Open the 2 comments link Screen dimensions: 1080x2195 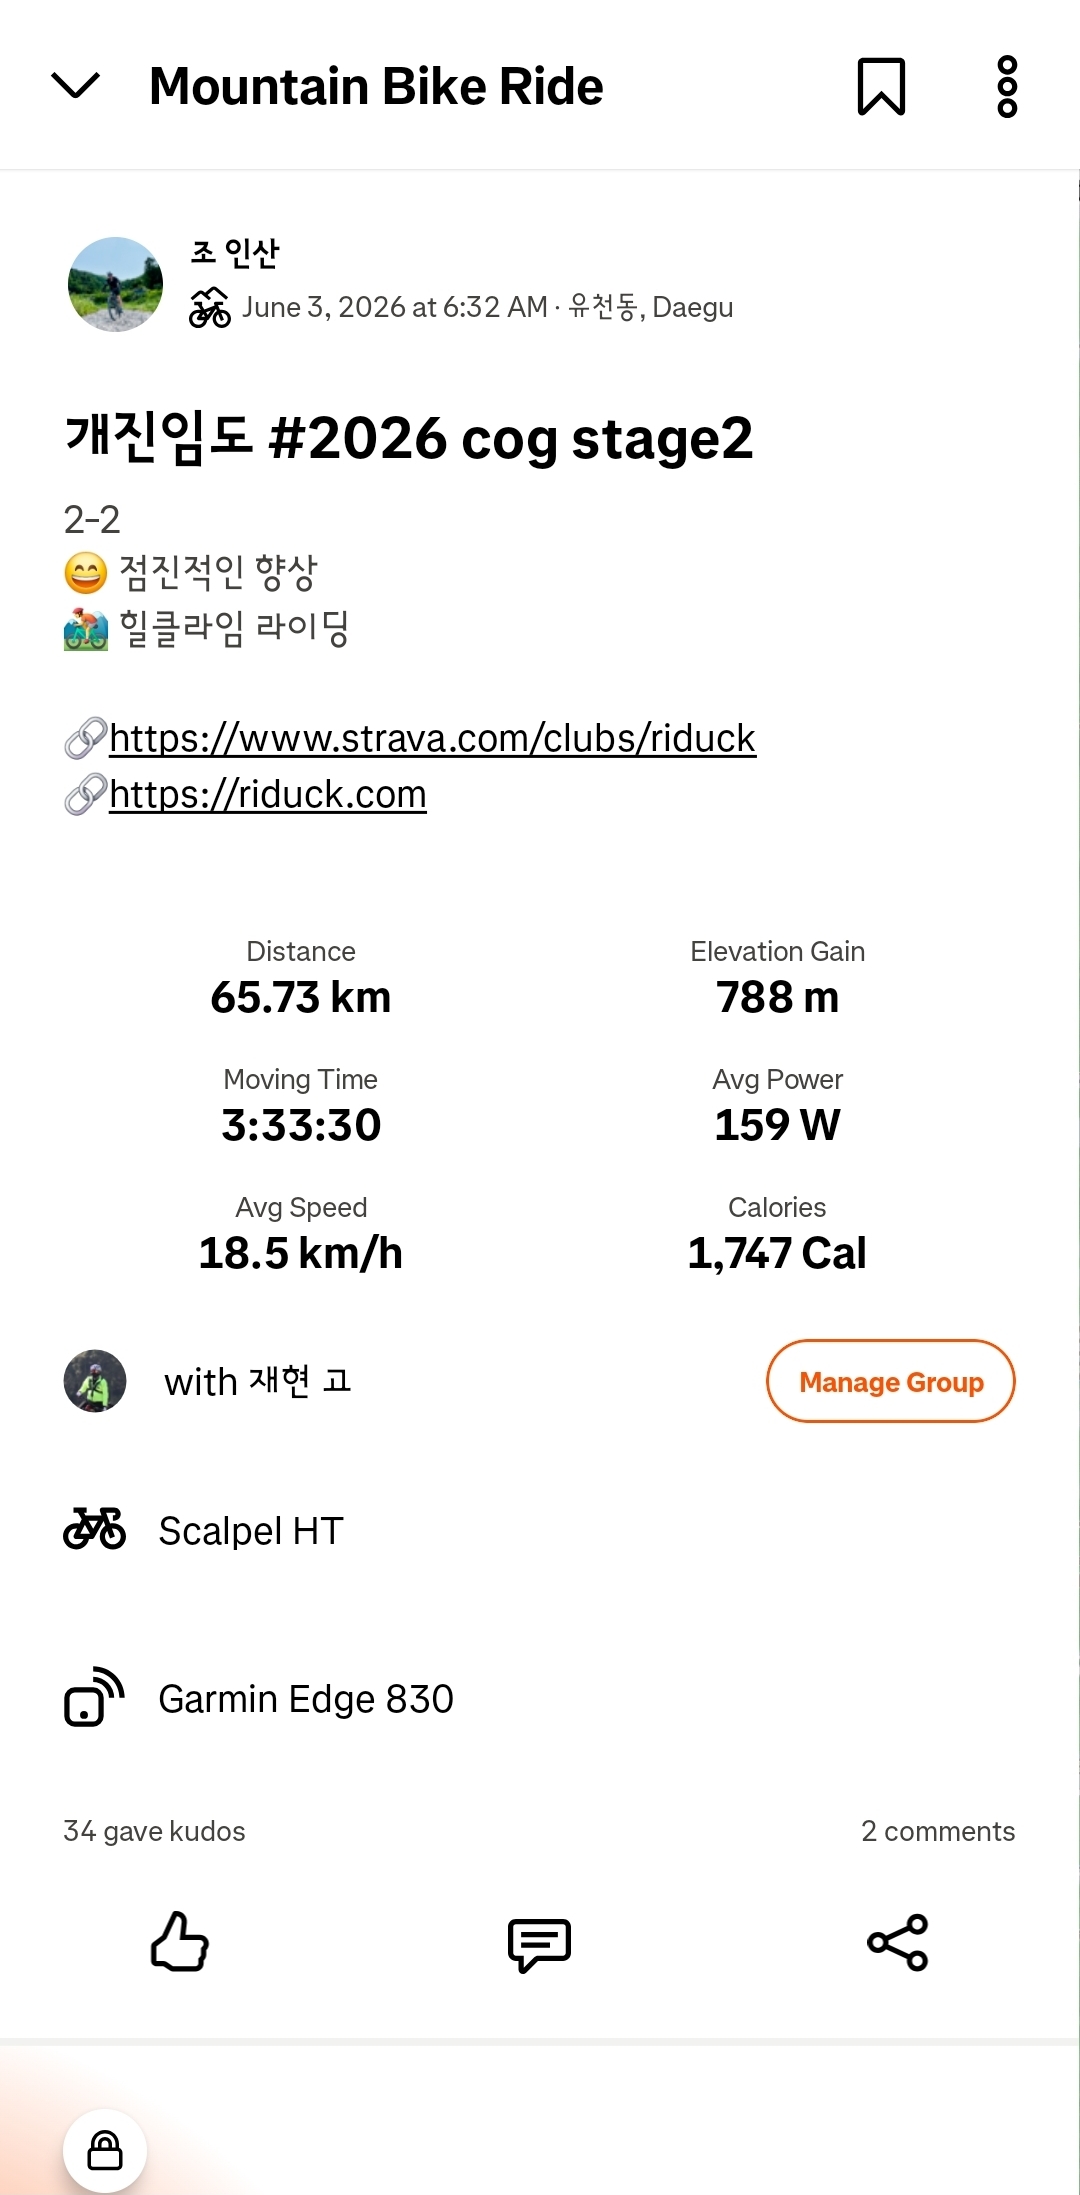tap(938, 1831)
